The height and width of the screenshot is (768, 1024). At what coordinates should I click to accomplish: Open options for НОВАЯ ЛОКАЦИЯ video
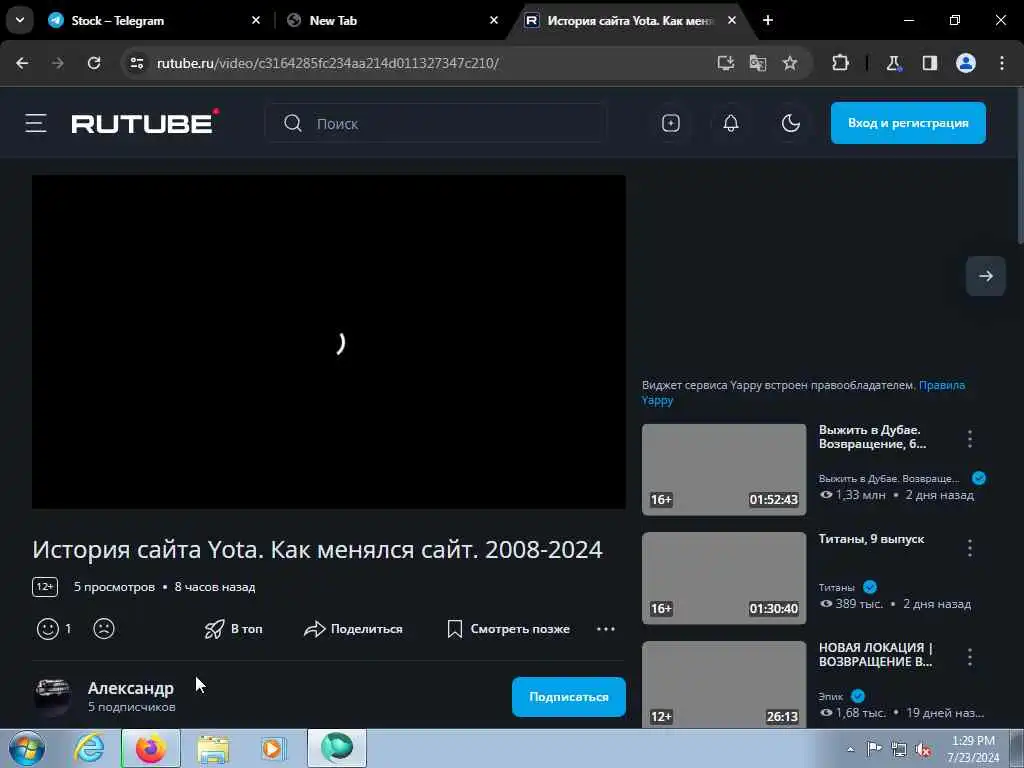tap(970, 656)
